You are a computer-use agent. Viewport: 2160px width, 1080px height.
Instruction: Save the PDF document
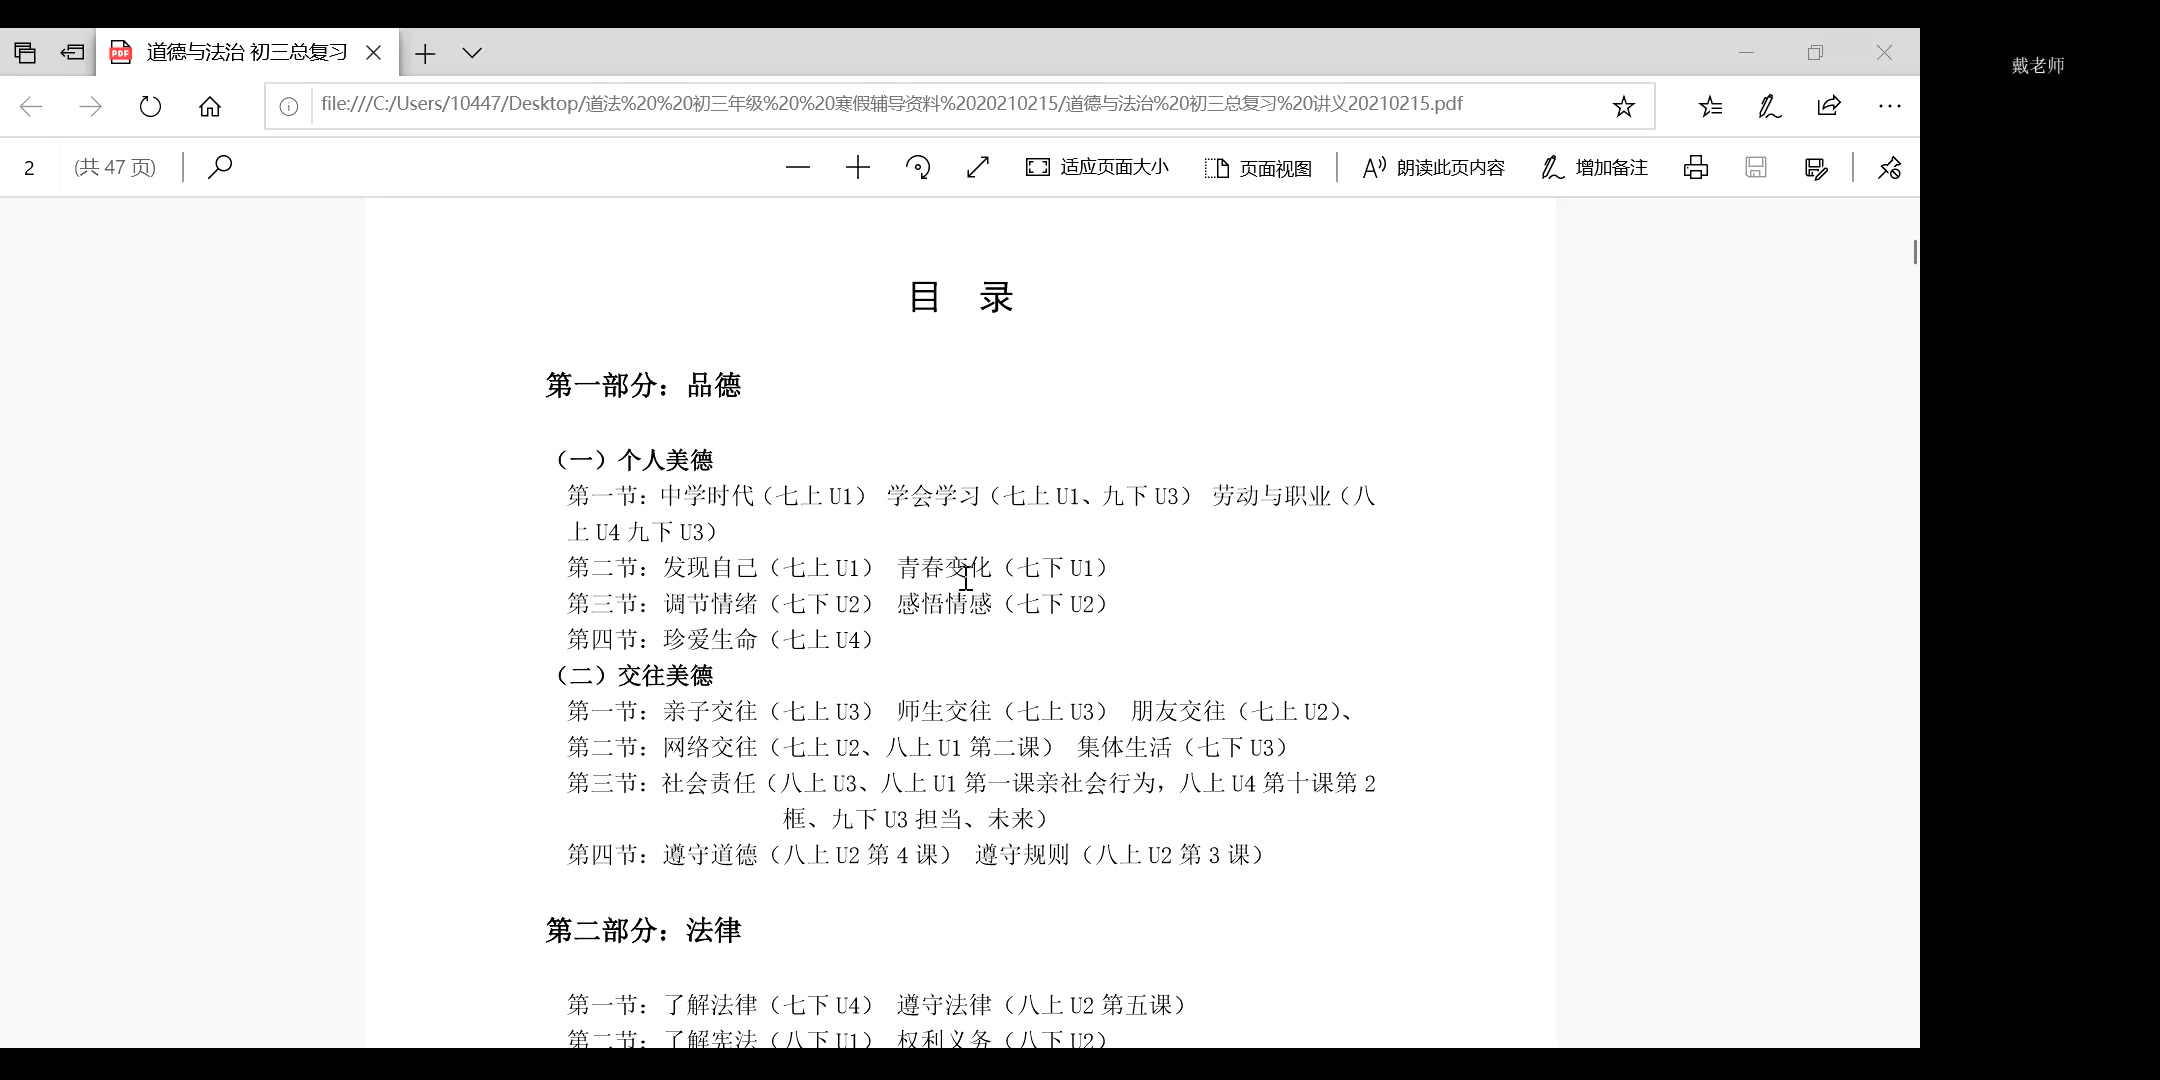point(1756,167)
